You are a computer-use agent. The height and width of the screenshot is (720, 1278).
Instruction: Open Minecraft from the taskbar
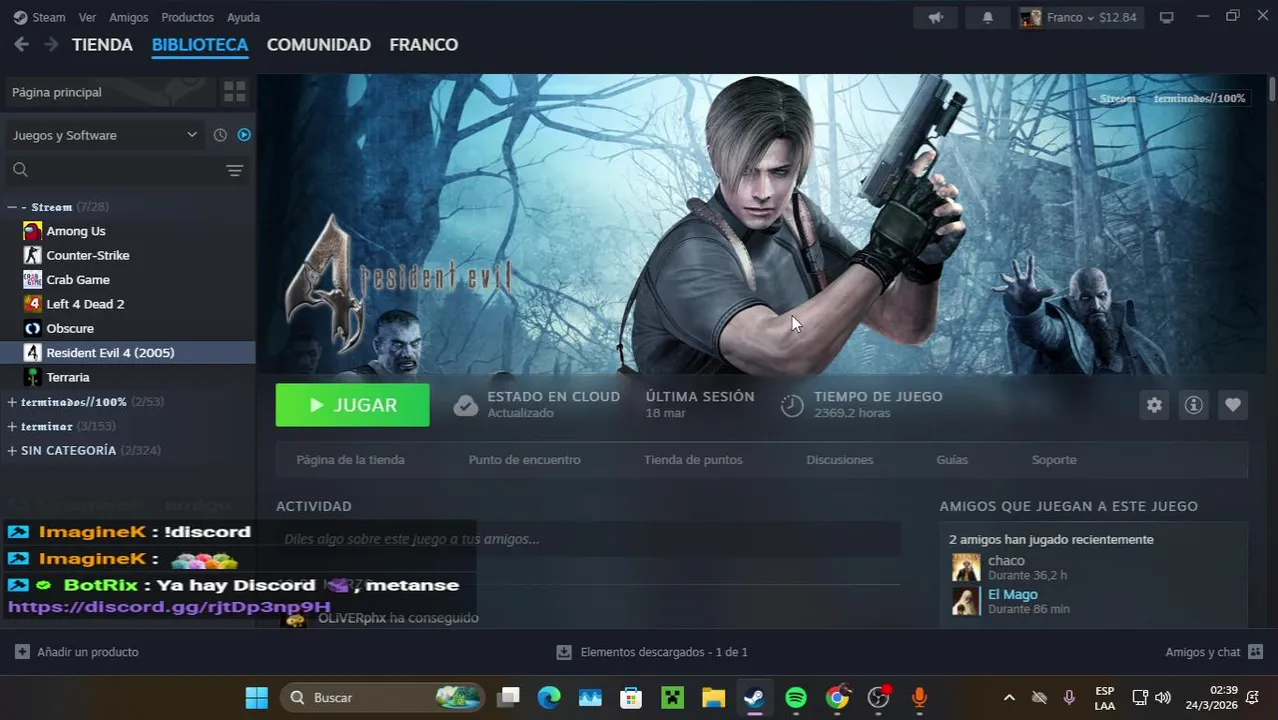coord(672,697)
